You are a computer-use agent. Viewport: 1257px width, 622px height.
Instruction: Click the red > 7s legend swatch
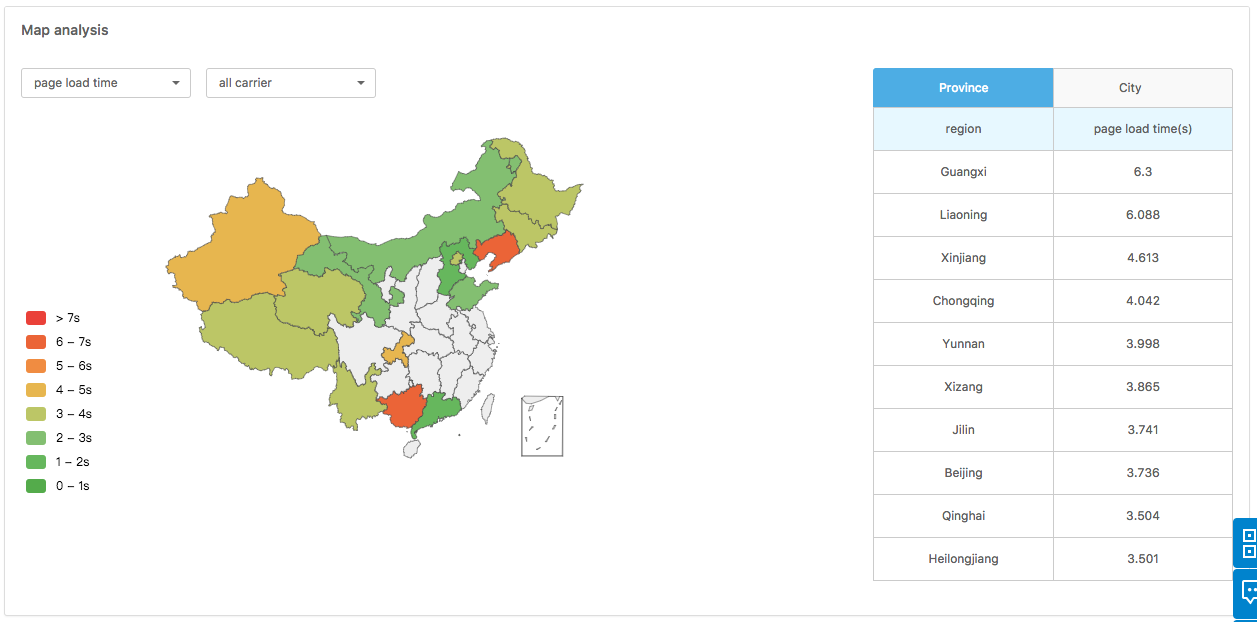(x=36, y=318)
